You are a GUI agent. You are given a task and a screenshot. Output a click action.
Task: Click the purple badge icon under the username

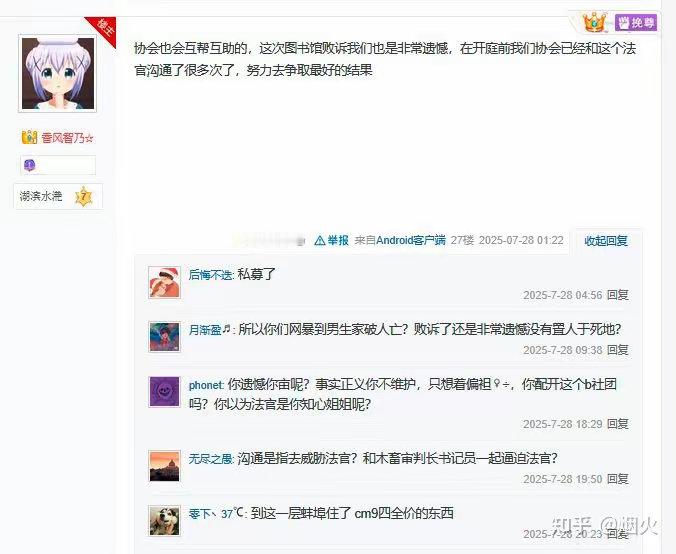tap(29, 165)
